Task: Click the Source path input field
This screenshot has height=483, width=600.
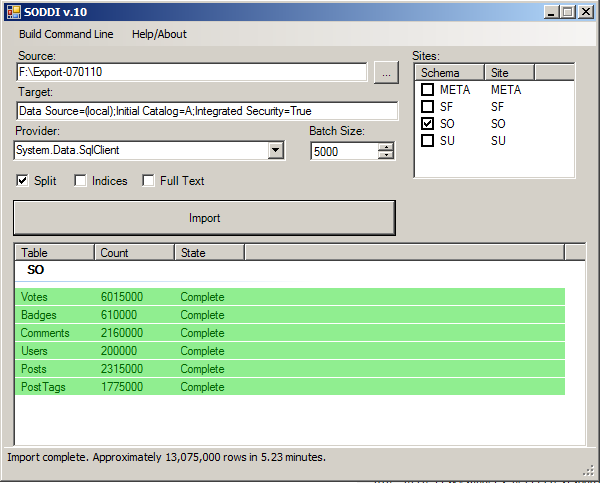Action: point(192,72)
